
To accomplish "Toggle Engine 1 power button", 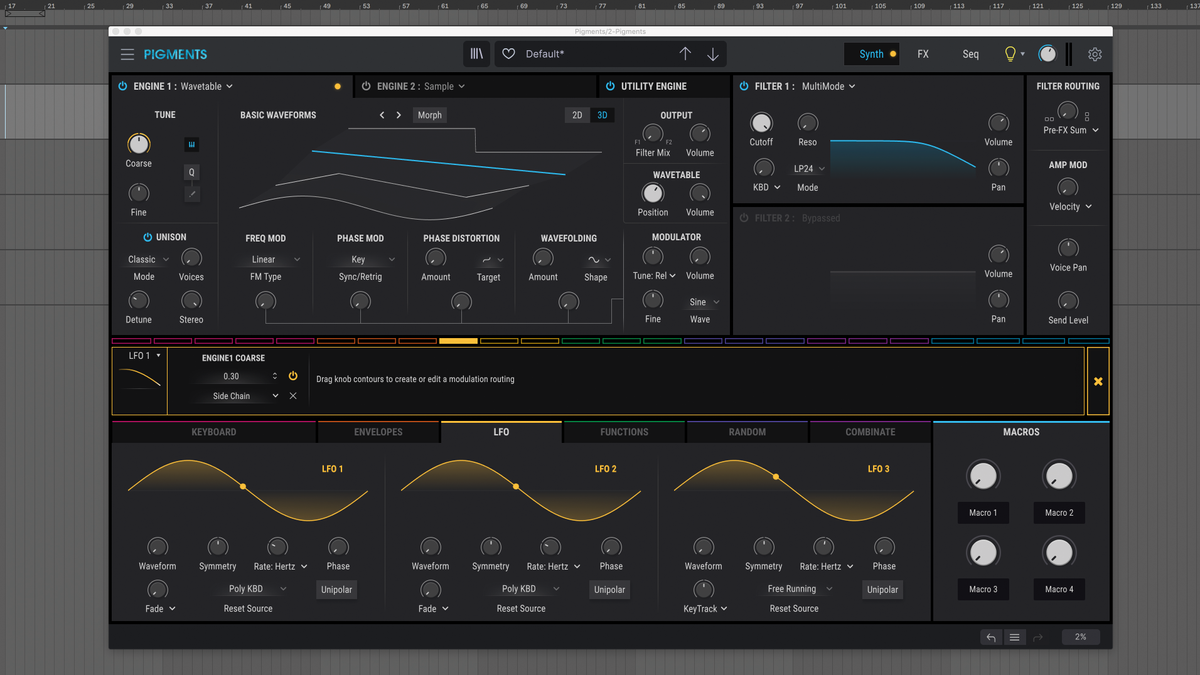I will tap(122, 86).
